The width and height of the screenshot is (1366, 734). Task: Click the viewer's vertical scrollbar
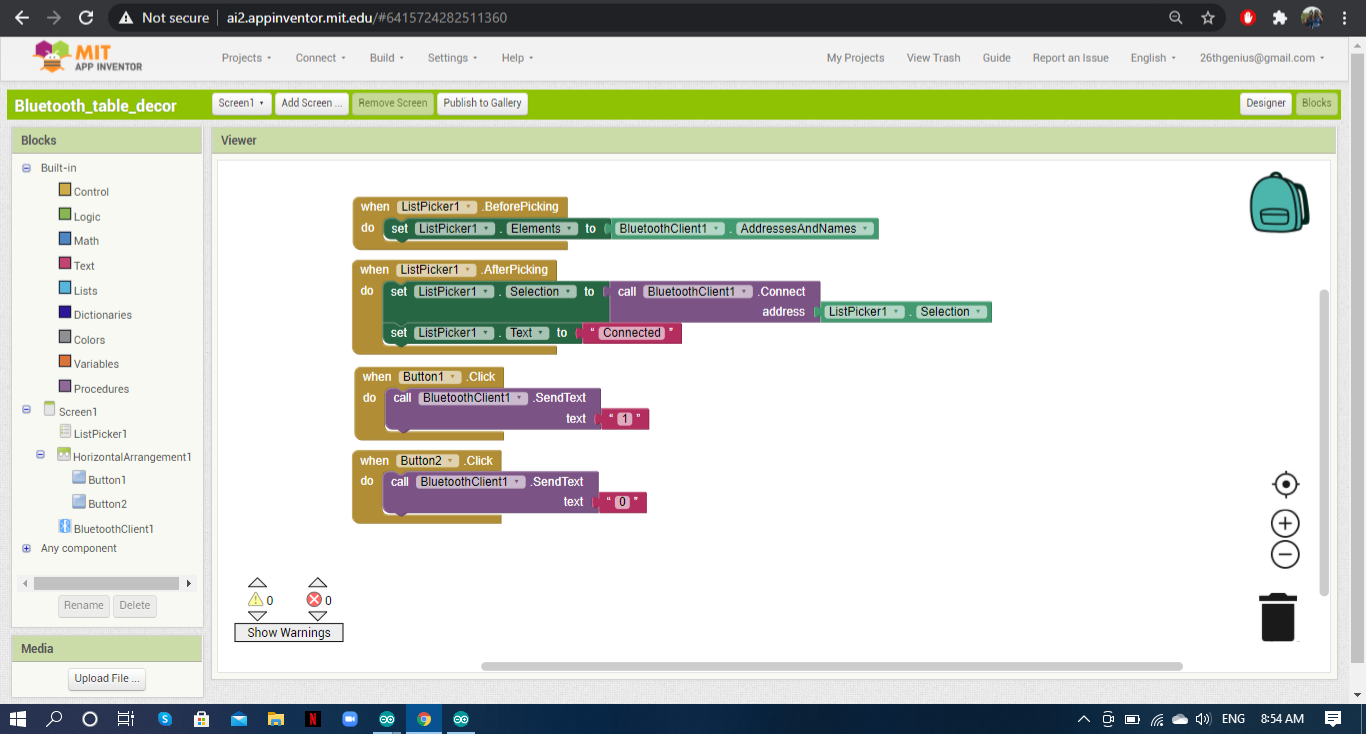(x=1325, y=444)
